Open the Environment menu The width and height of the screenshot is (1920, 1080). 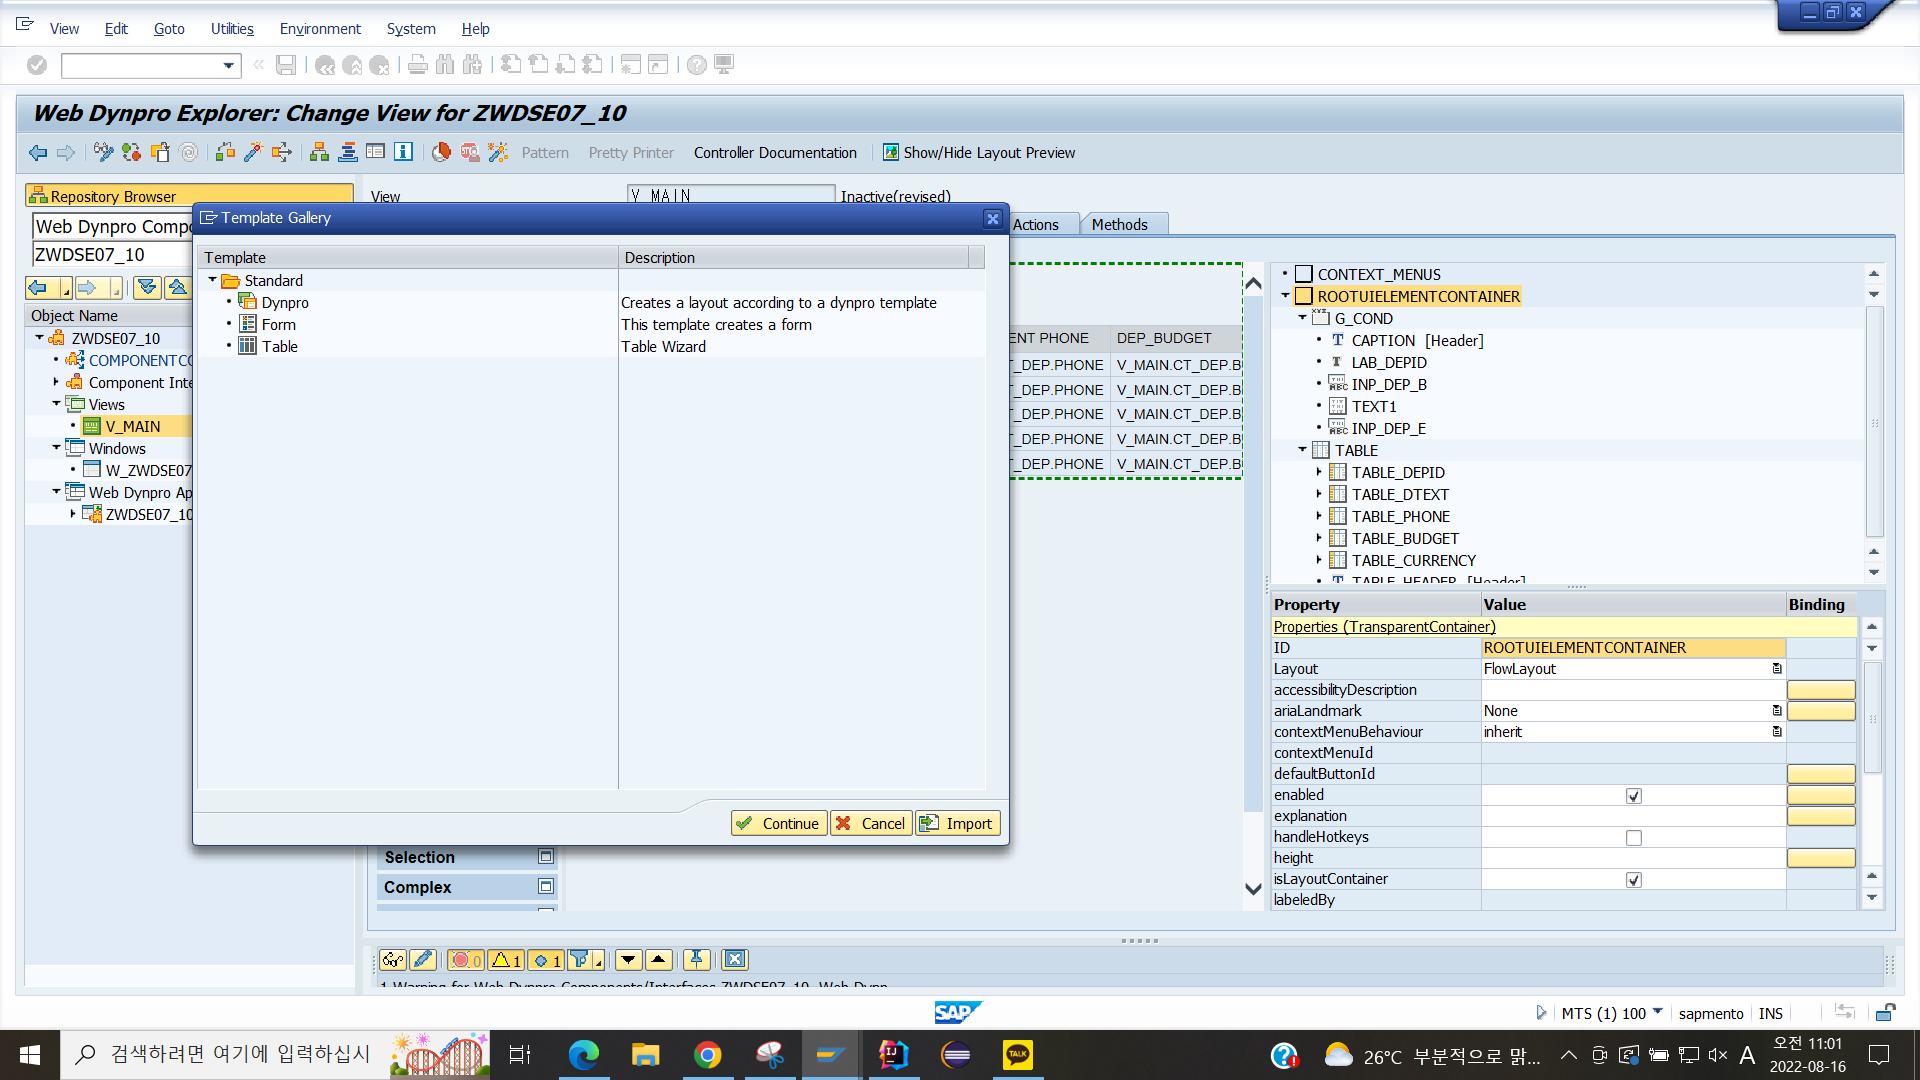[x=320, y=29]
